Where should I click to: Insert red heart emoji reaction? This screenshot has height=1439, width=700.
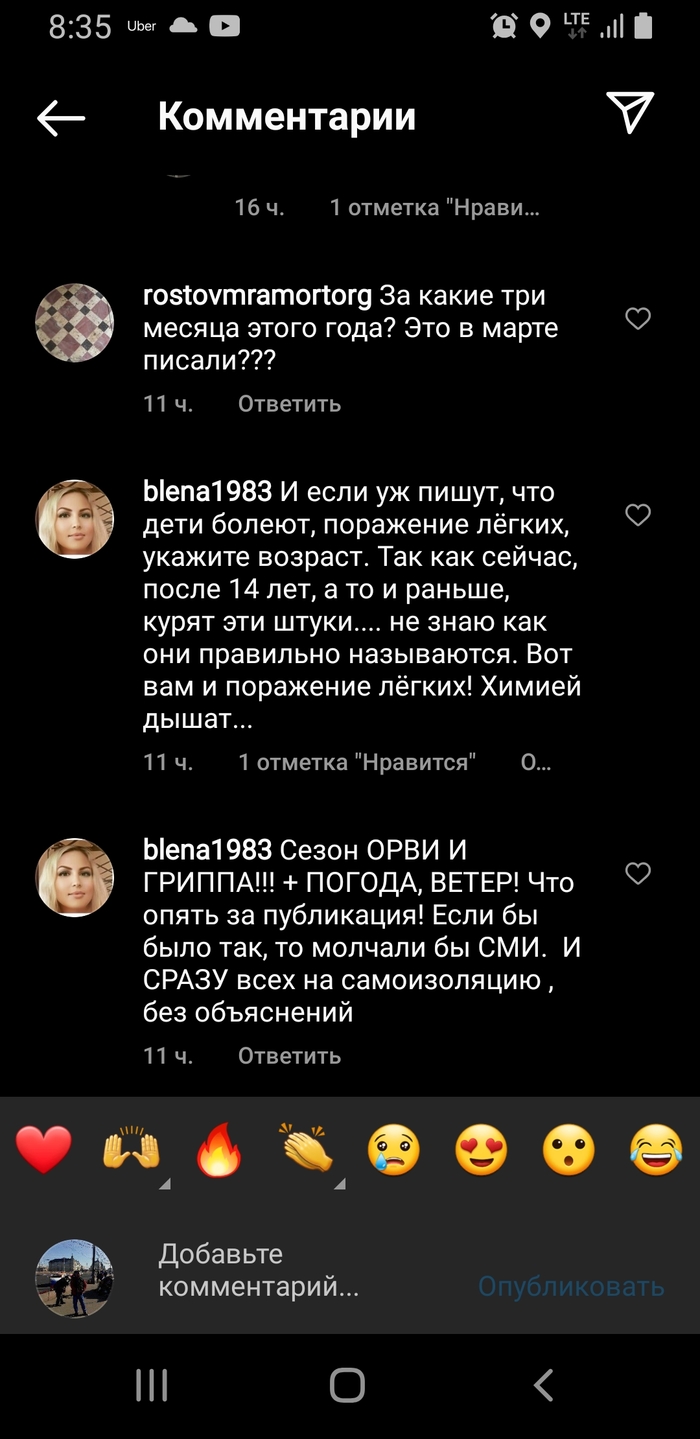click(44, 1150)
